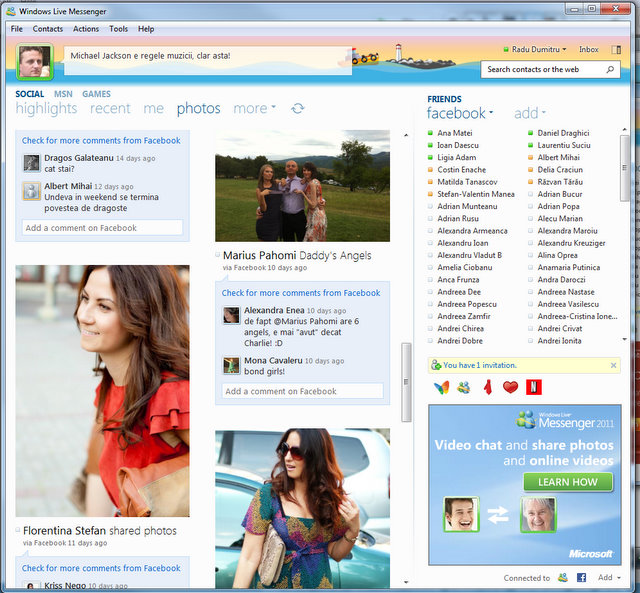Viewport: 640px width, 593px height.
Task: Click Ana Matei's green status icon
Action: click(x=430, y=133)
